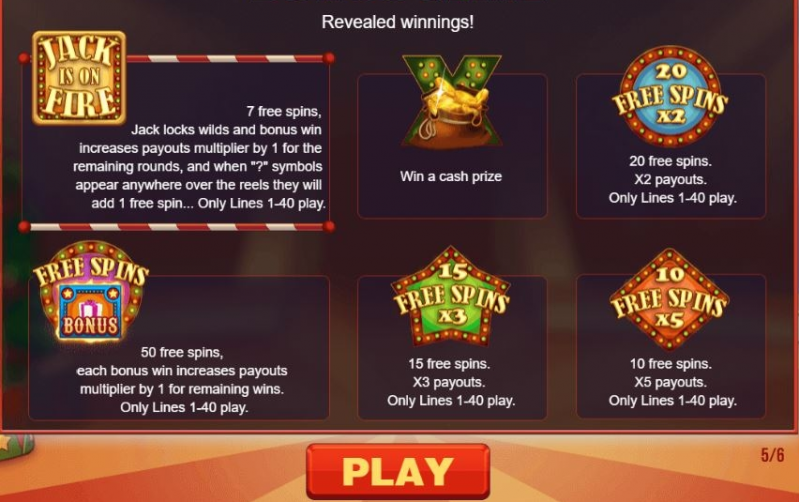Select '15 free spins. X3 payouts' text
The image size is (799, 502).
click(449, 373)
